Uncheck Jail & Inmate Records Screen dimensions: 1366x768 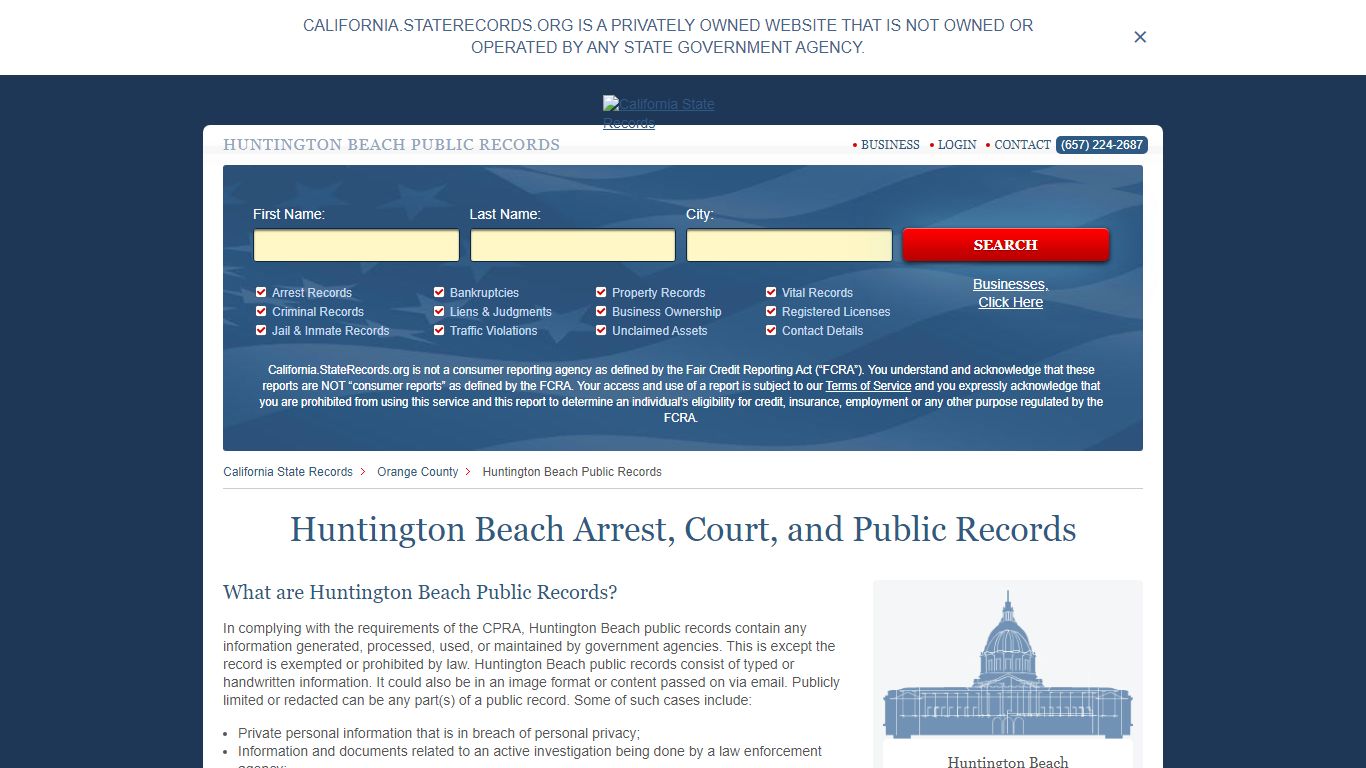point(261,330)
